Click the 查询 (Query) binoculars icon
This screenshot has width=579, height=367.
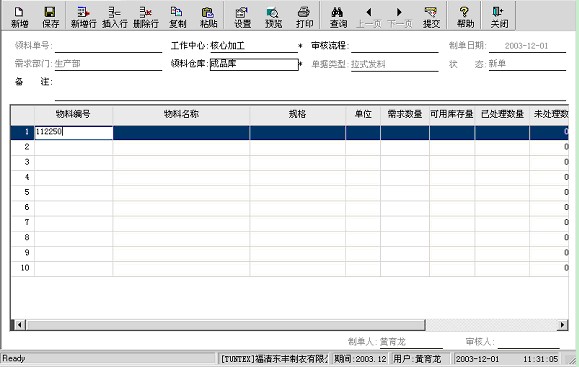(x=338, y=17)
